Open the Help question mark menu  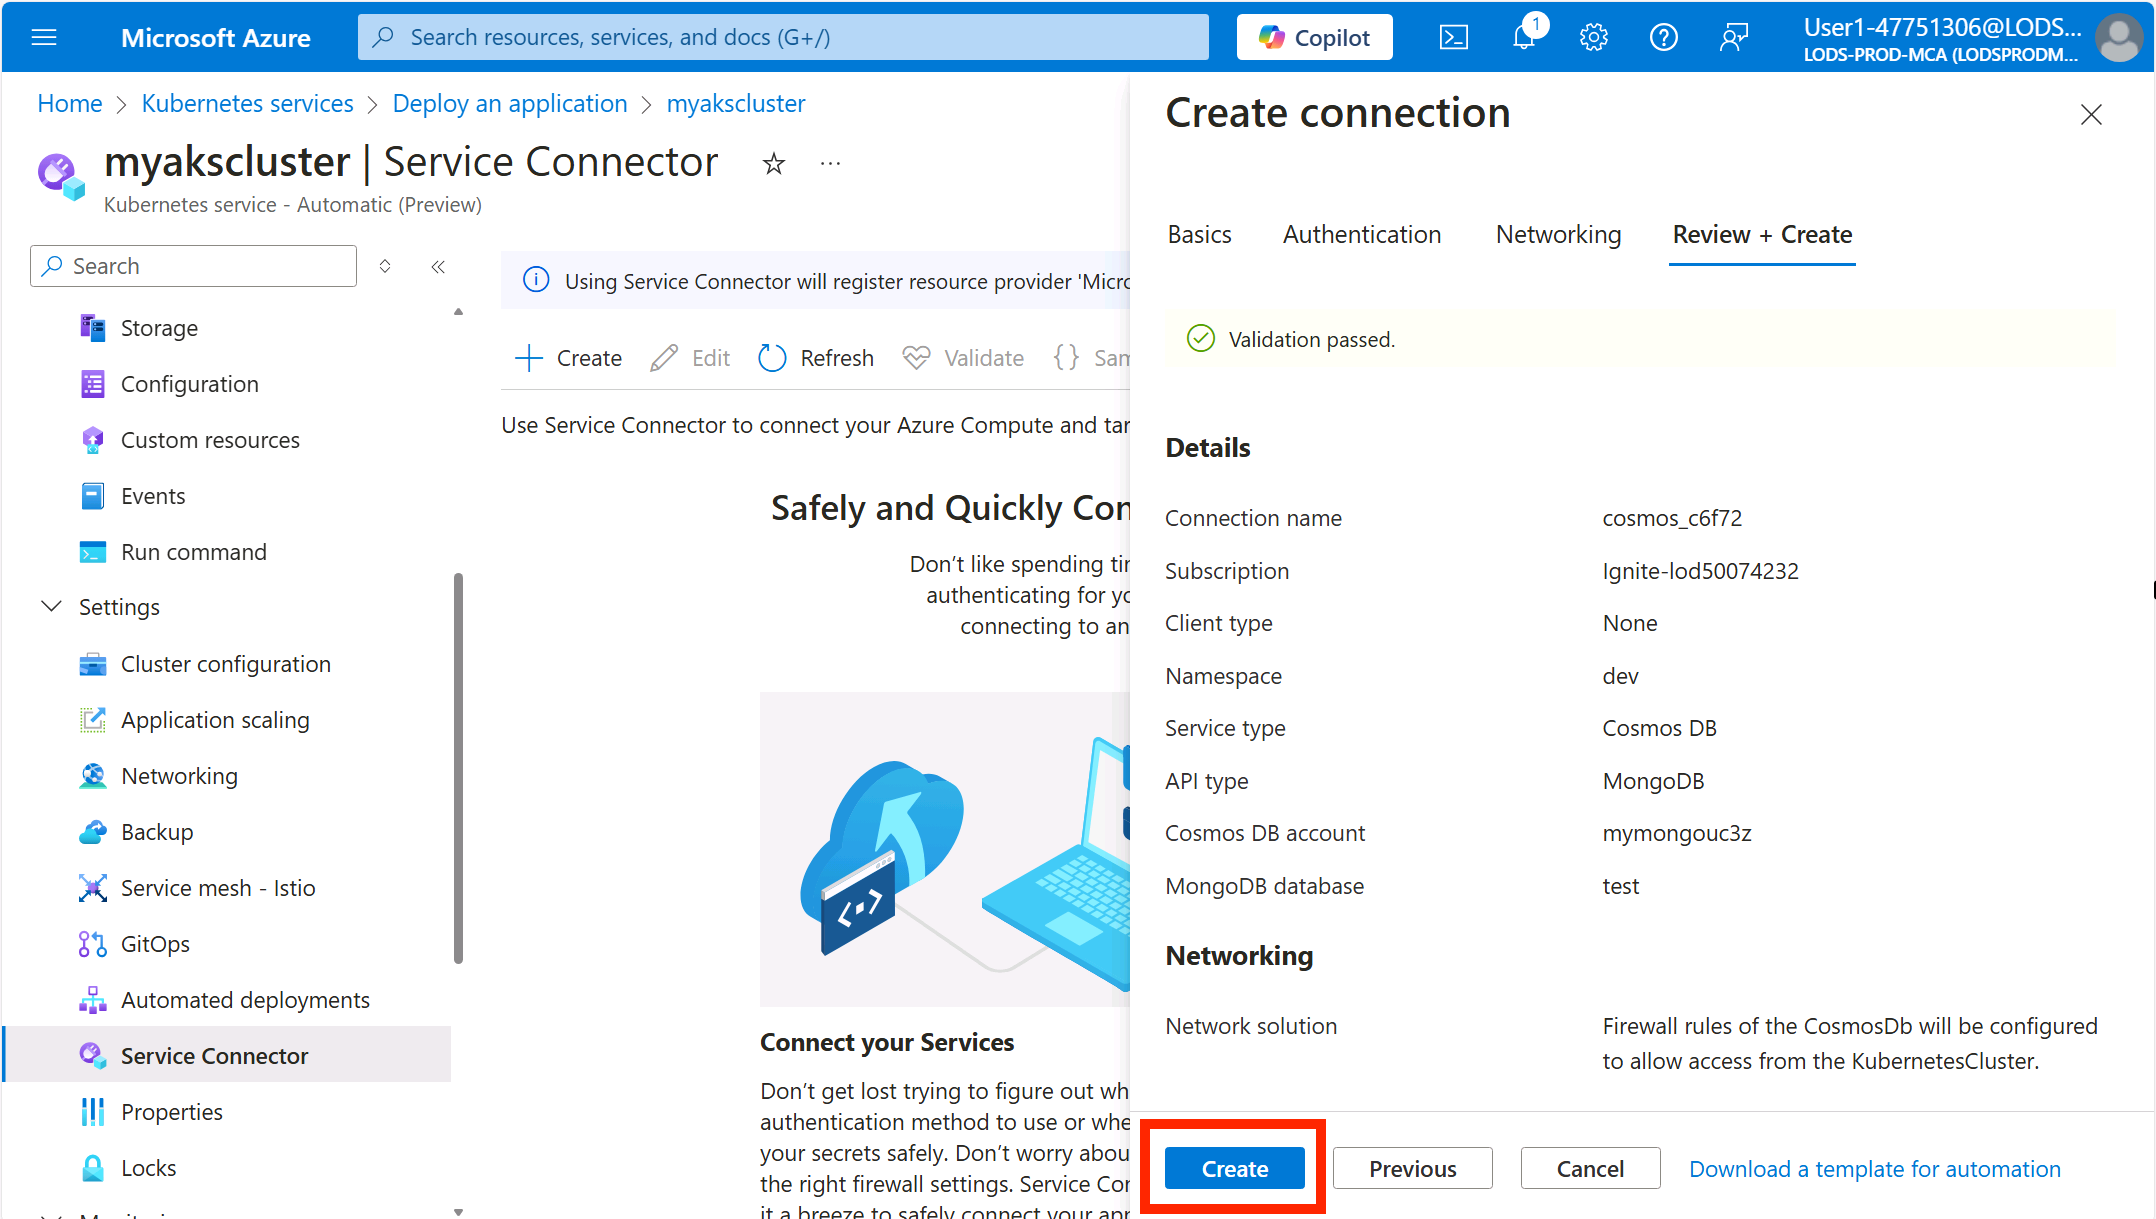tap(1663, 37)
